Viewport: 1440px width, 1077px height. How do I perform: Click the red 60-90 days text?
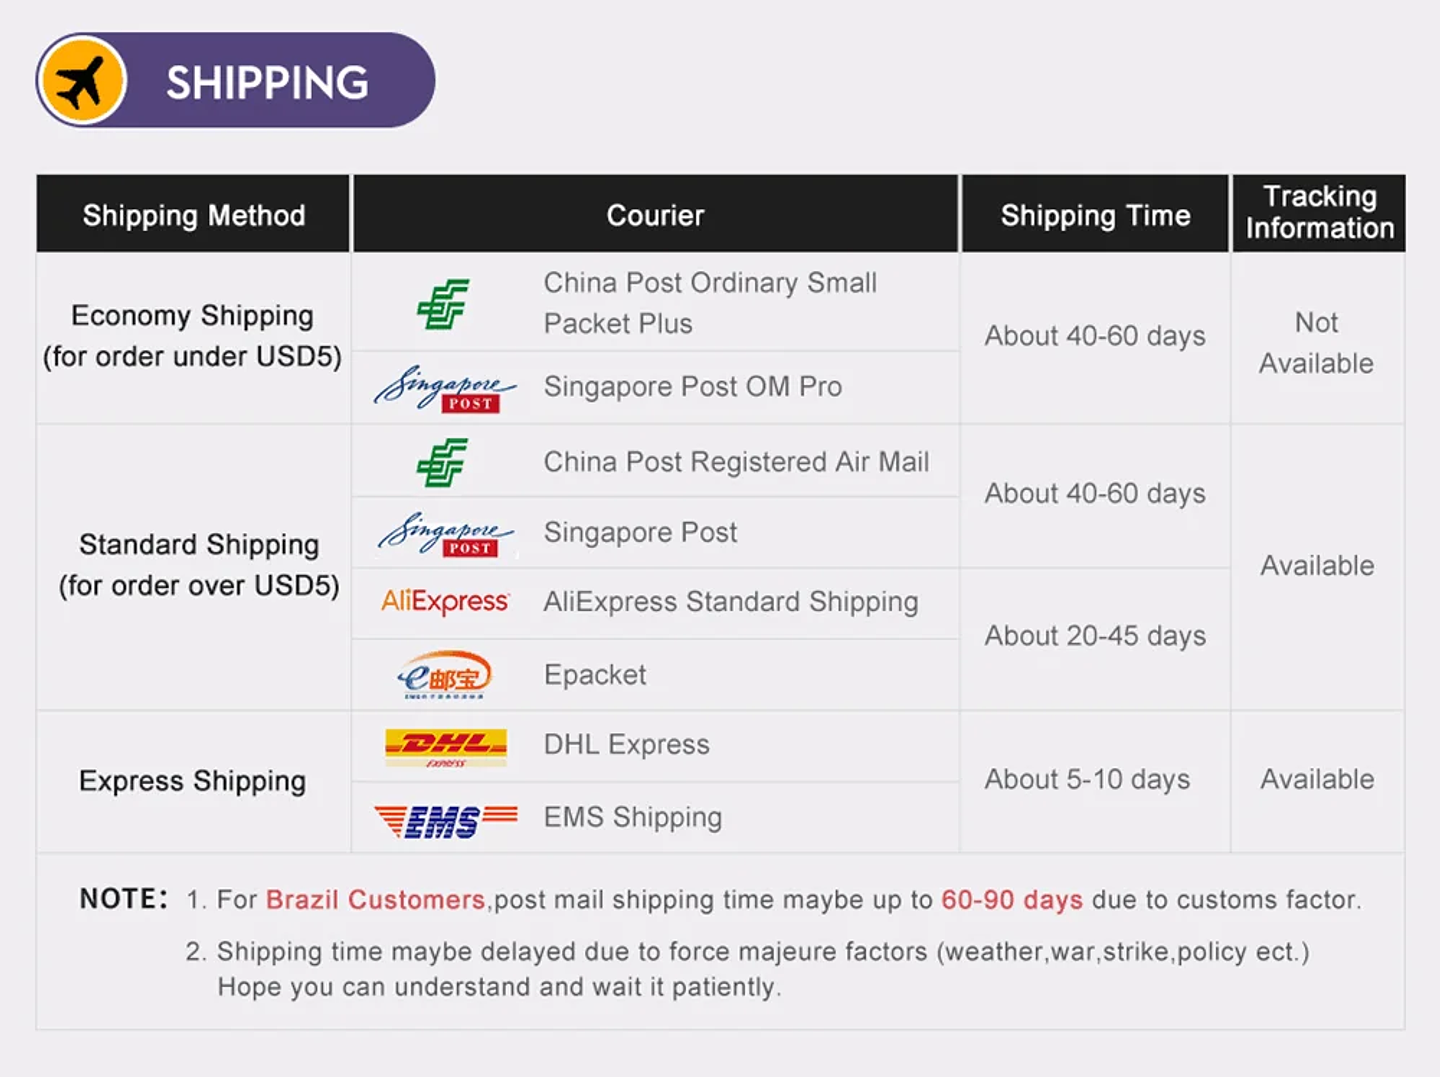(x=1011, y=900)
